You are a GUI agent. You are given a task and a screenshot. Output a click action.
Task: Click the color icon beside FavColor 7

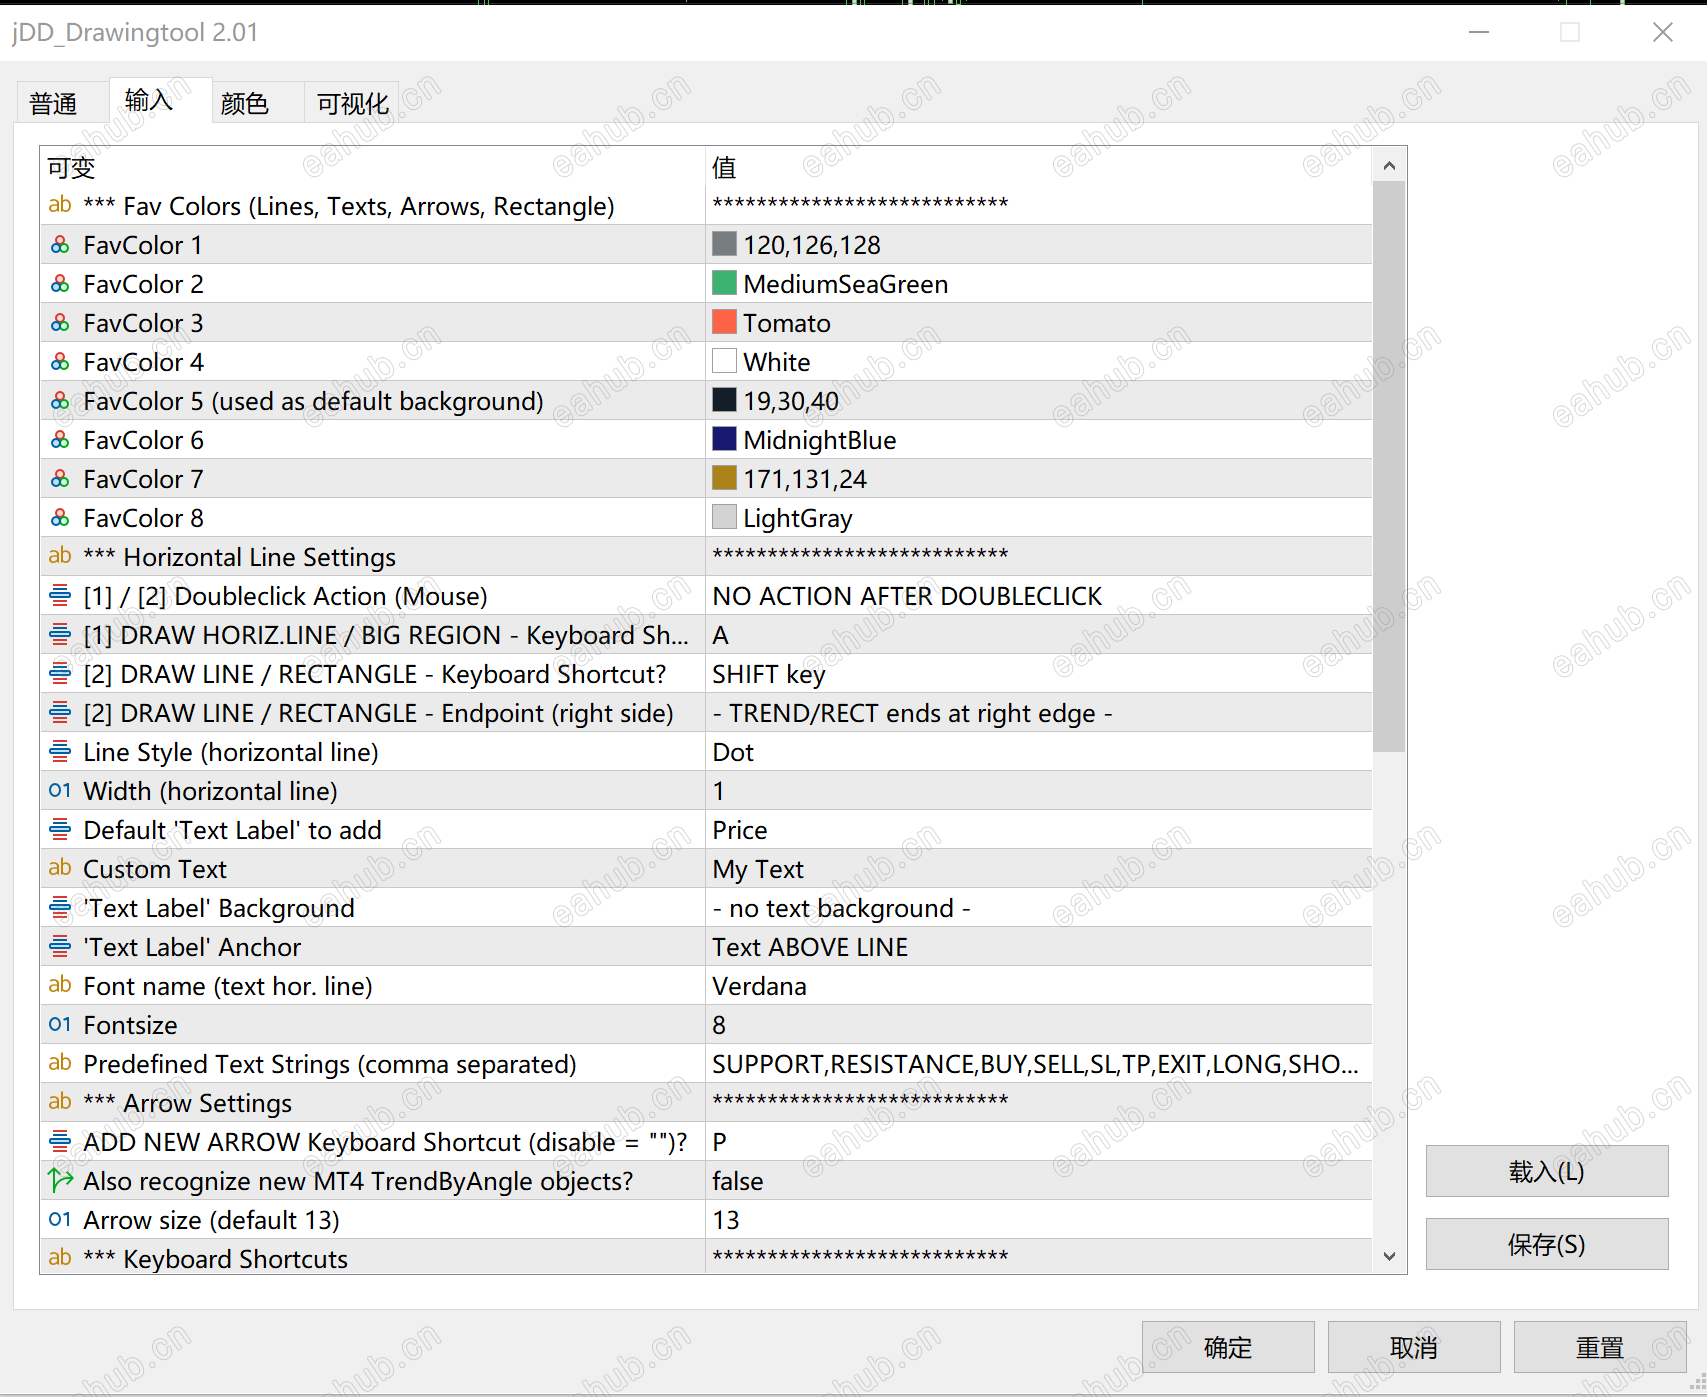coord(60,479)
